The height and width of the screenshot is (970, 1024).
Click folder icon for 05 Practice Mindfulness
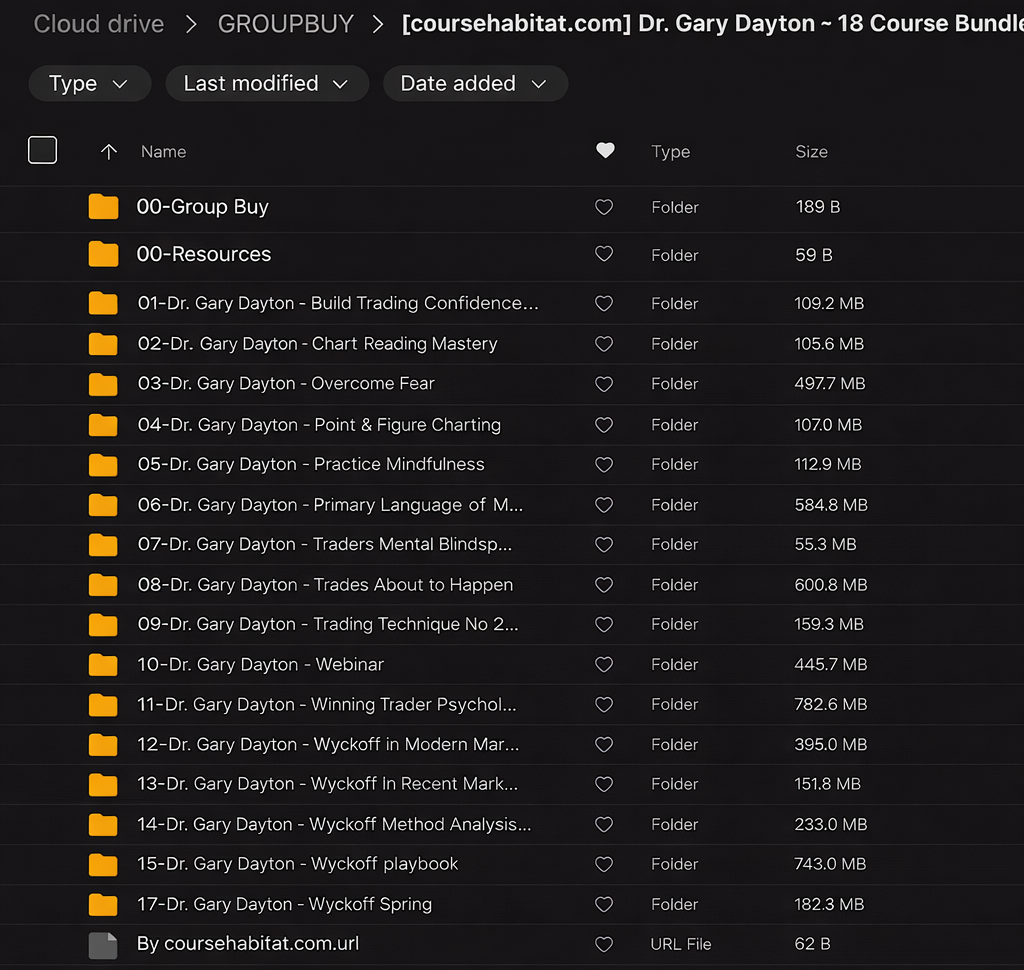[103, 464]
